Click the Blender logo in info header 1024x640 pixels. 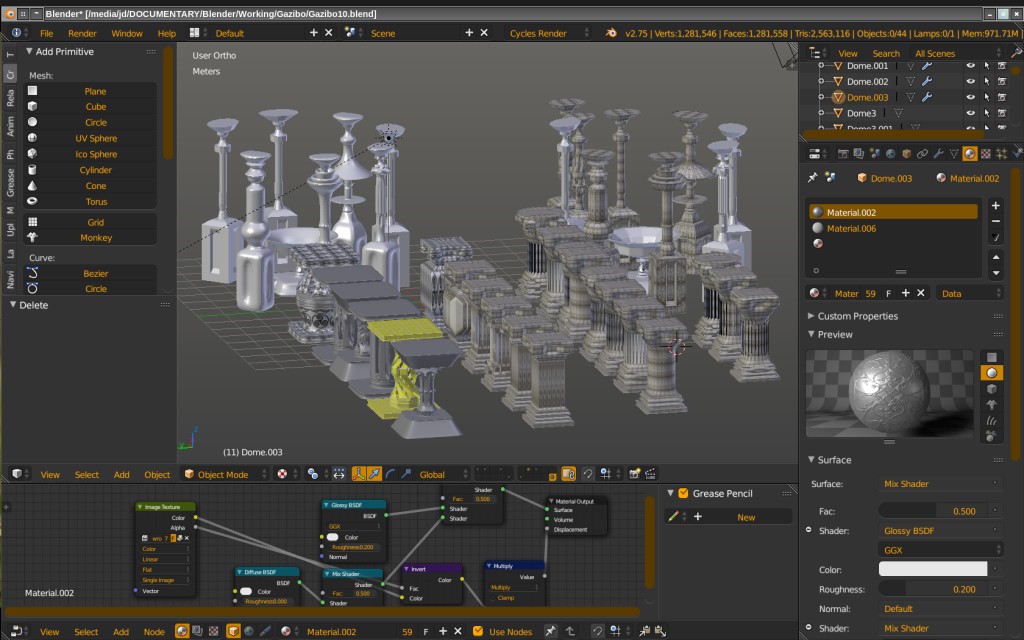(609, 33)
